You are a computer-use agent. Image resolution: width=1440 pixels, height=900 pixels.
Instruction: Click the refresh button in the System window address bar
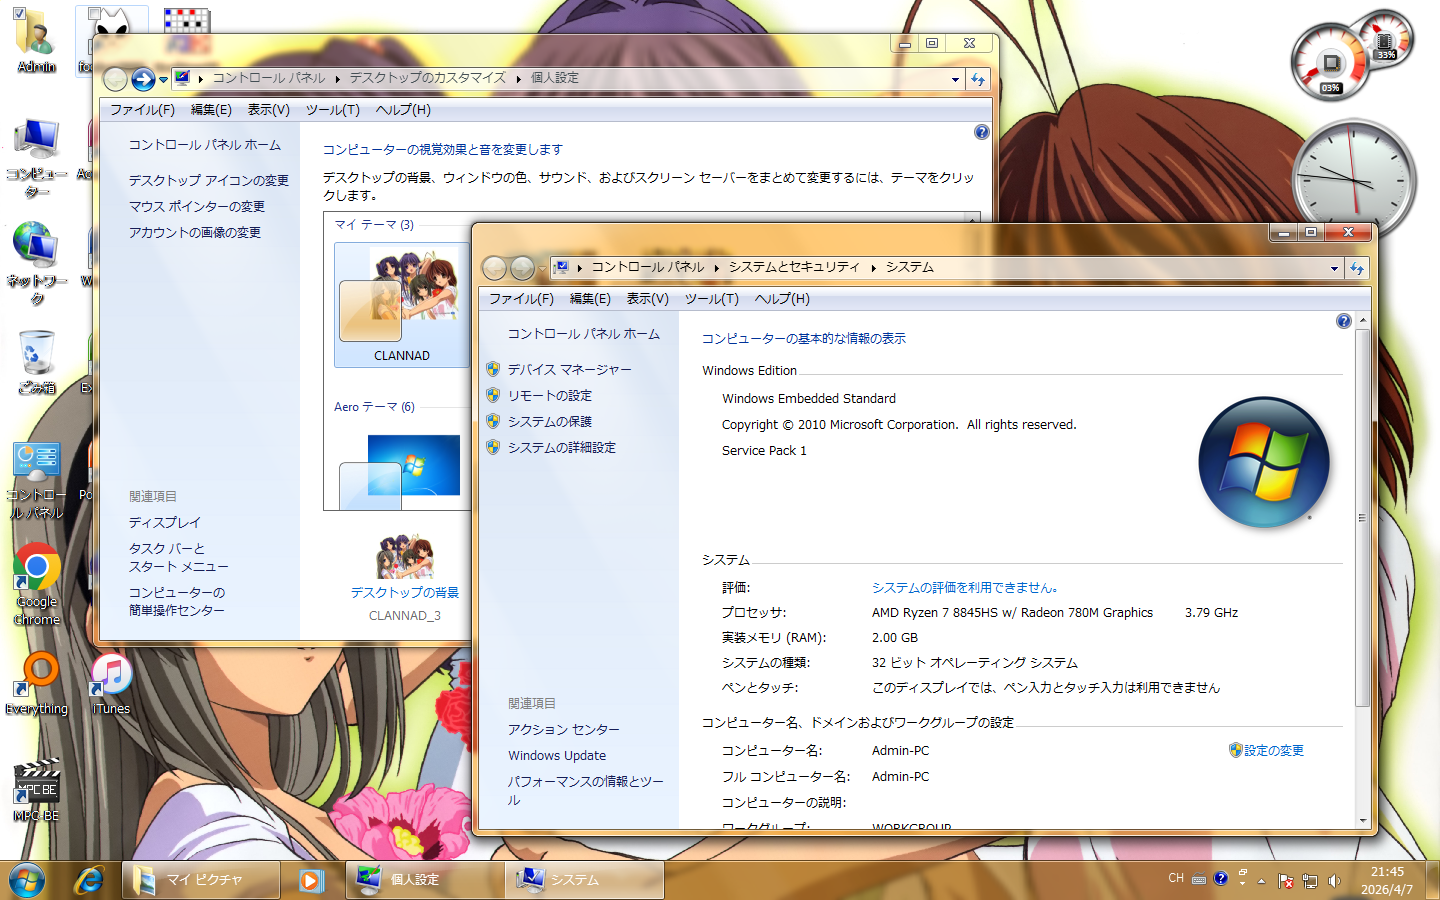[x=1356, y=268]
